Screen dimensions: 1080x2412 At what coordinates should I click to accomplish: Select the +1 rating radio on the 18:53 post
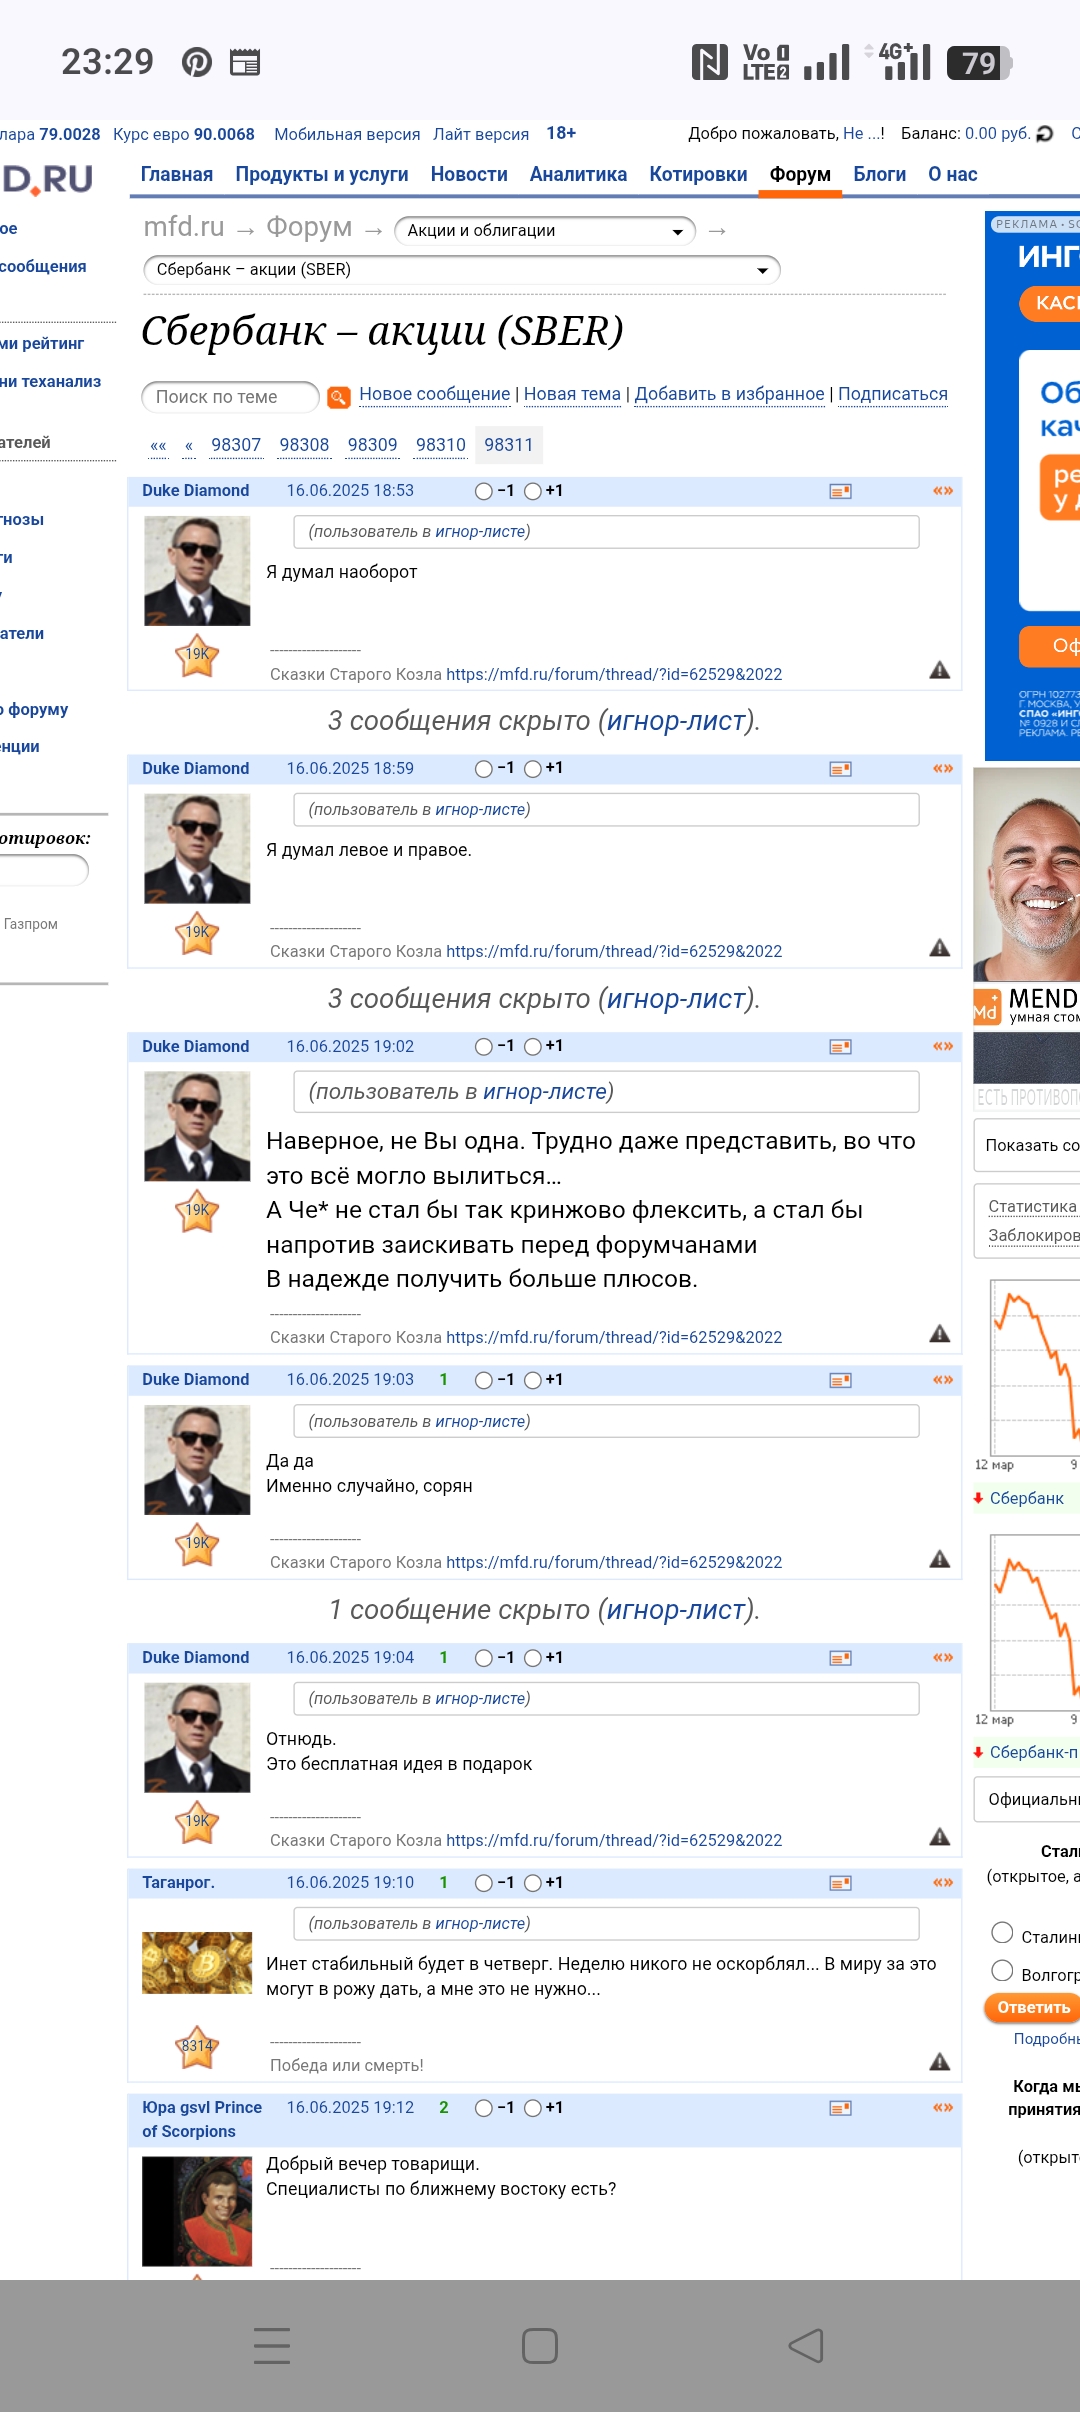[x=533, y=491]
